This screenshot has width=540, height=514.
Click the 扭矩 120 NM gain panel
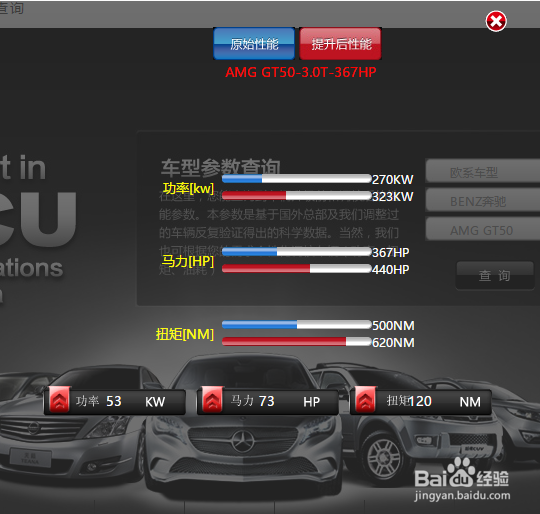[x=420, y=401]
